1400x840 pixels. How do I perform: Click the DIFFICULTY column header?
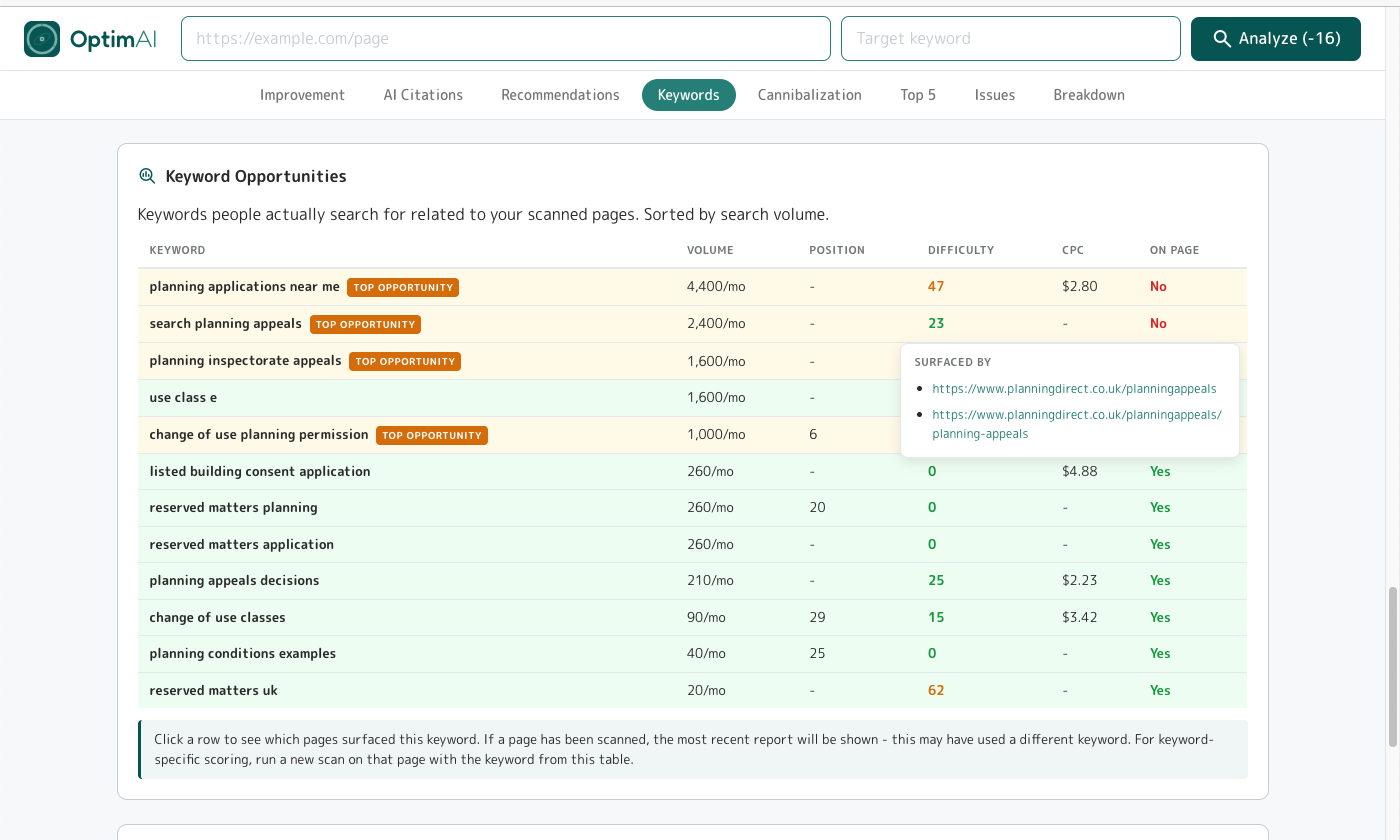click(x=961, y=250)
